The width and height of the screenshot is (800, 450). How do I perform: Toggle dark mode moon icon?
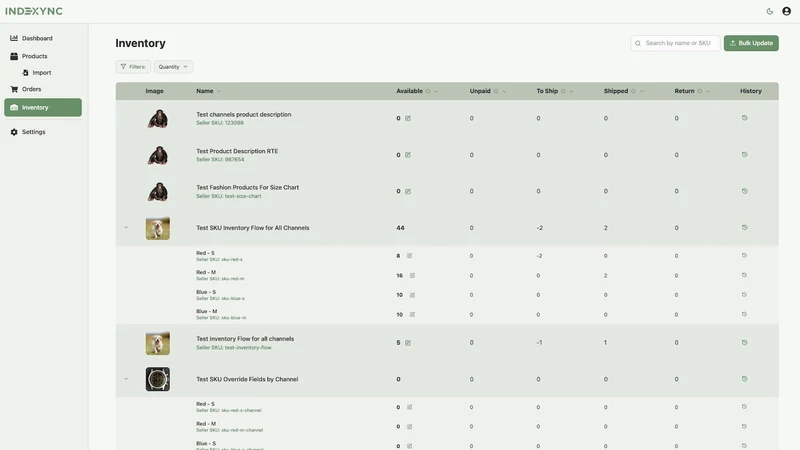pos(769,11)
